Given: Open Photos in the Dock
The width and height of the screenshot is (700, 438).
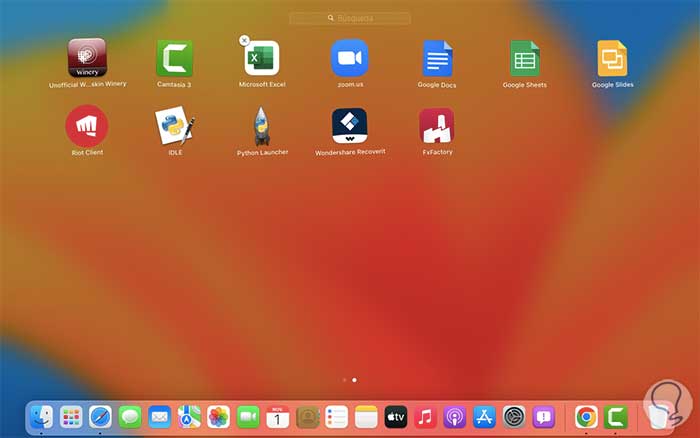Looking at the screenshot, I should (x=218, y=417).
